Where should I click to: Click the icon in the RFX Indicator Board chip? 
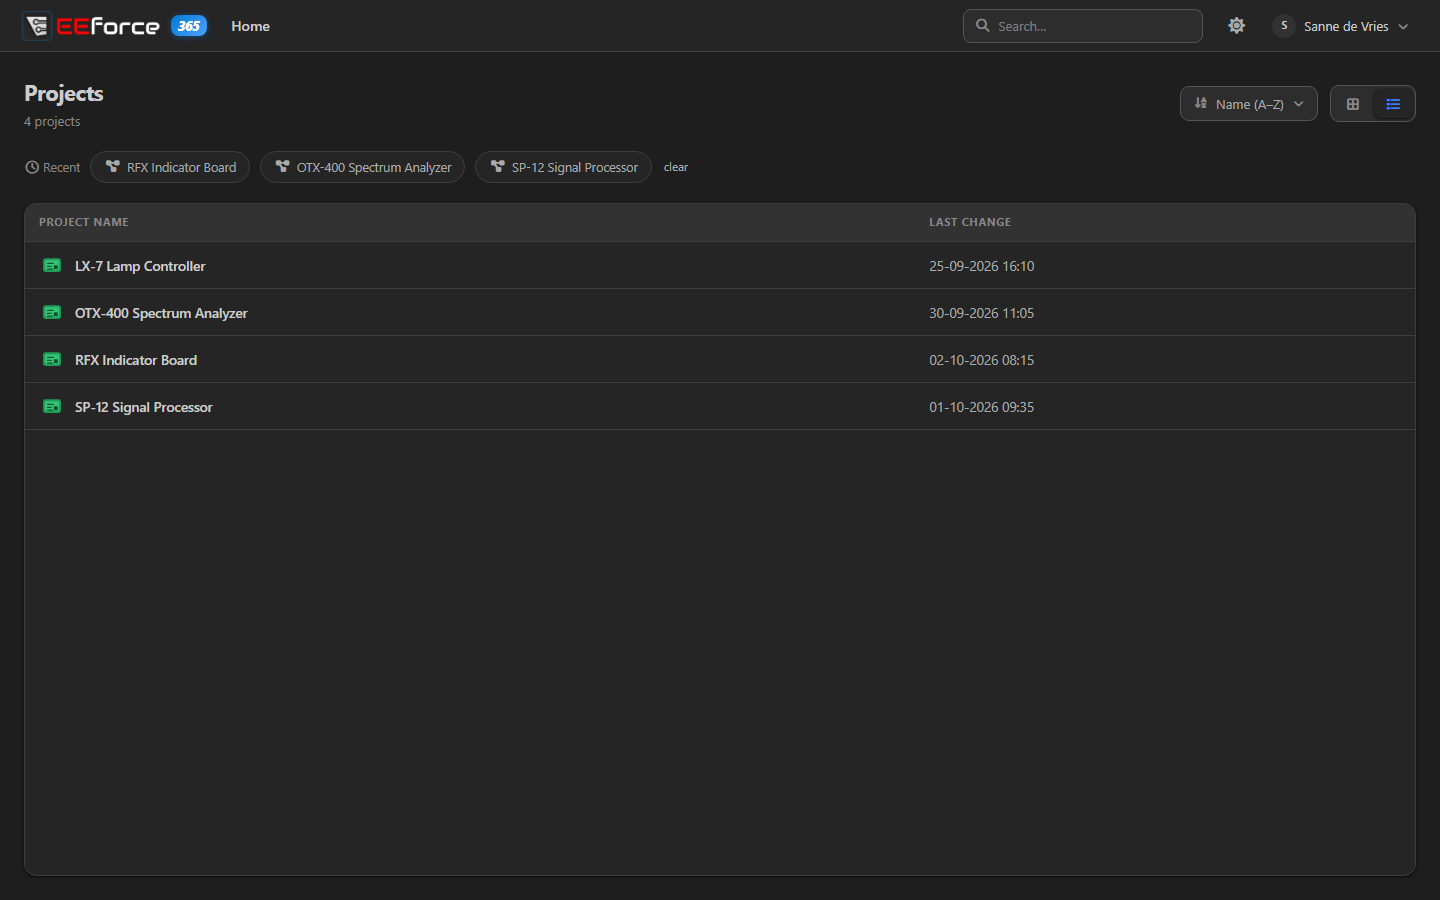(113, 166)
